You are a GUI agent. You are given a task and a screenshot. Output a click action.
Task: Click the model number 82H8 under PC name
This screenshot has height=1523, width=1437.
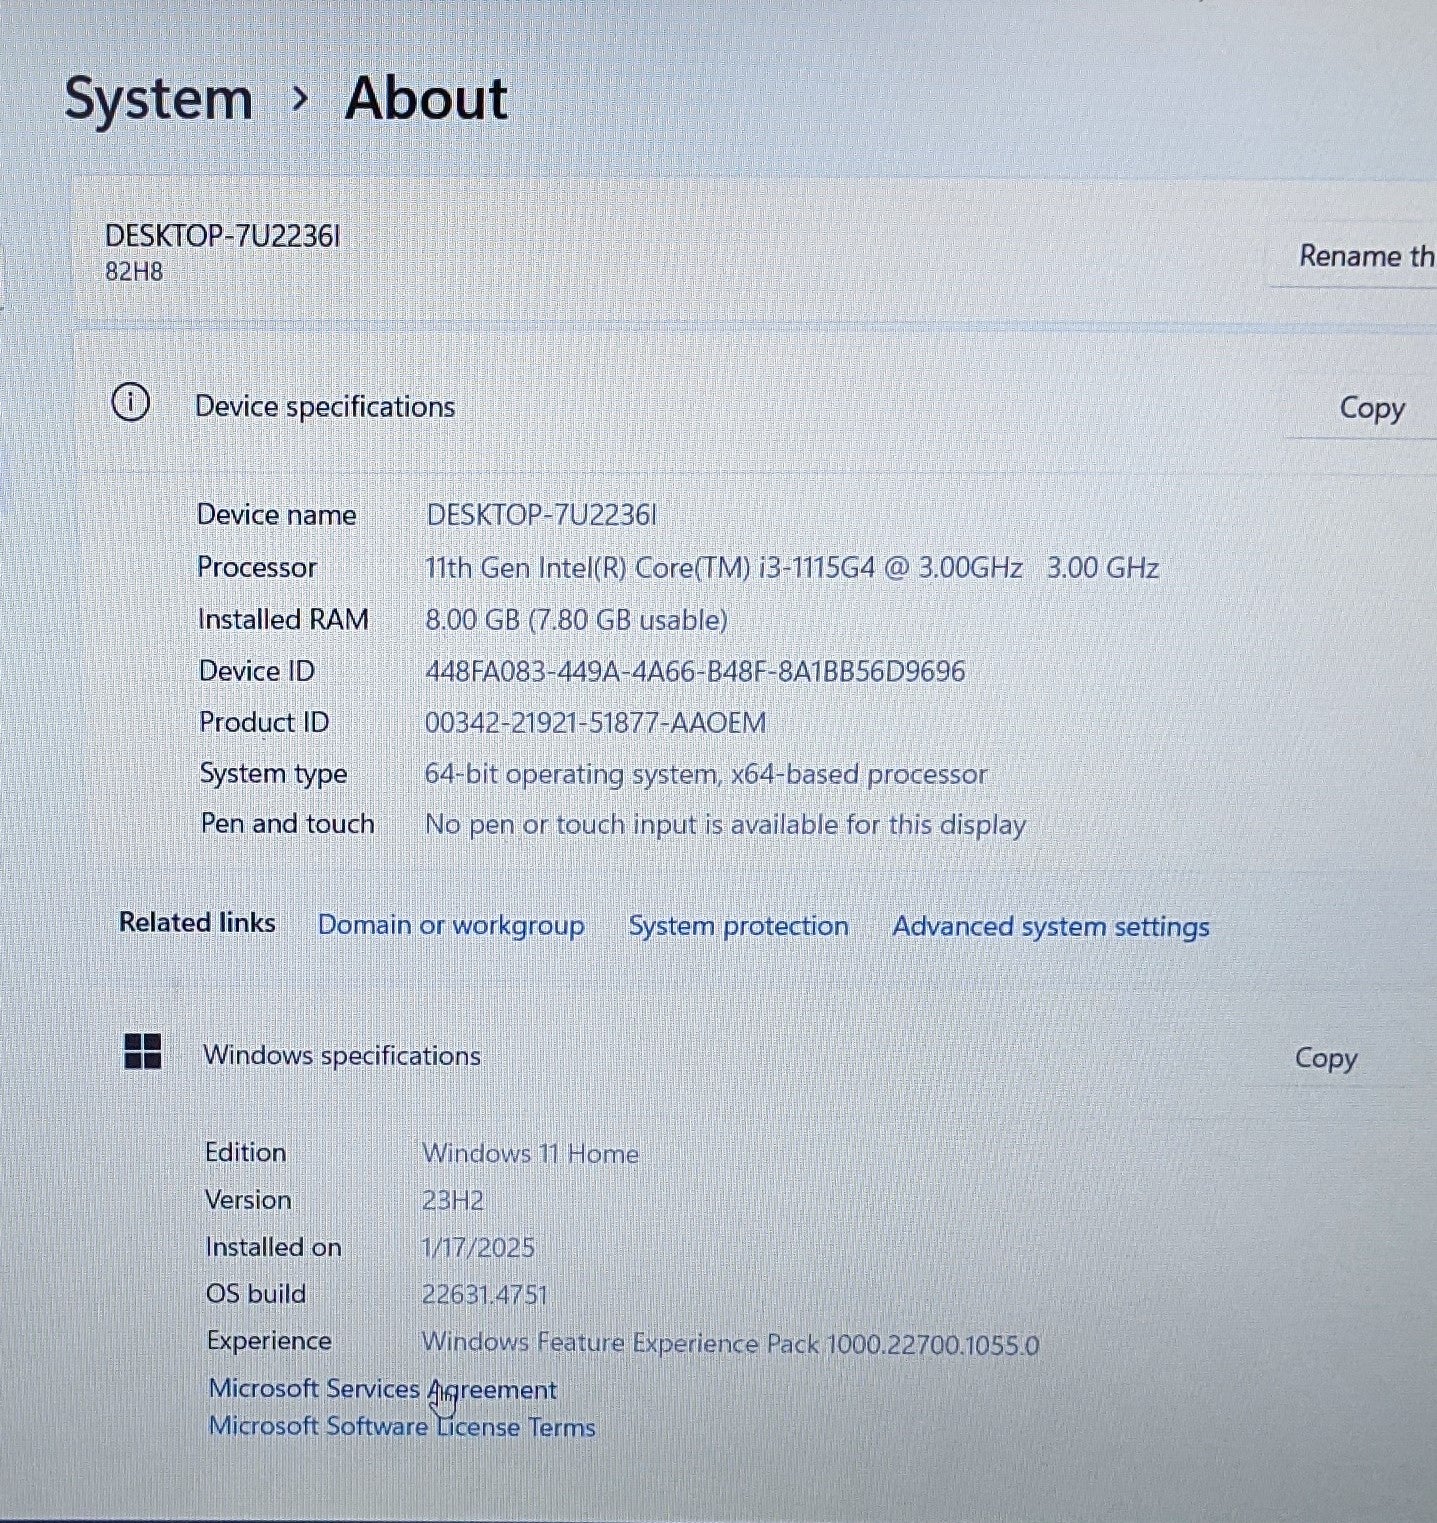[134, 271]
